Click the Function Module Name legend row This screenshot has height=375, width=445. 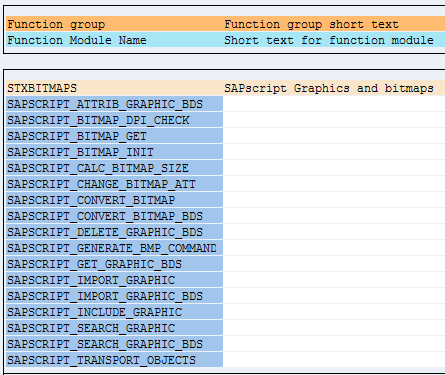(x=225, y=40)
